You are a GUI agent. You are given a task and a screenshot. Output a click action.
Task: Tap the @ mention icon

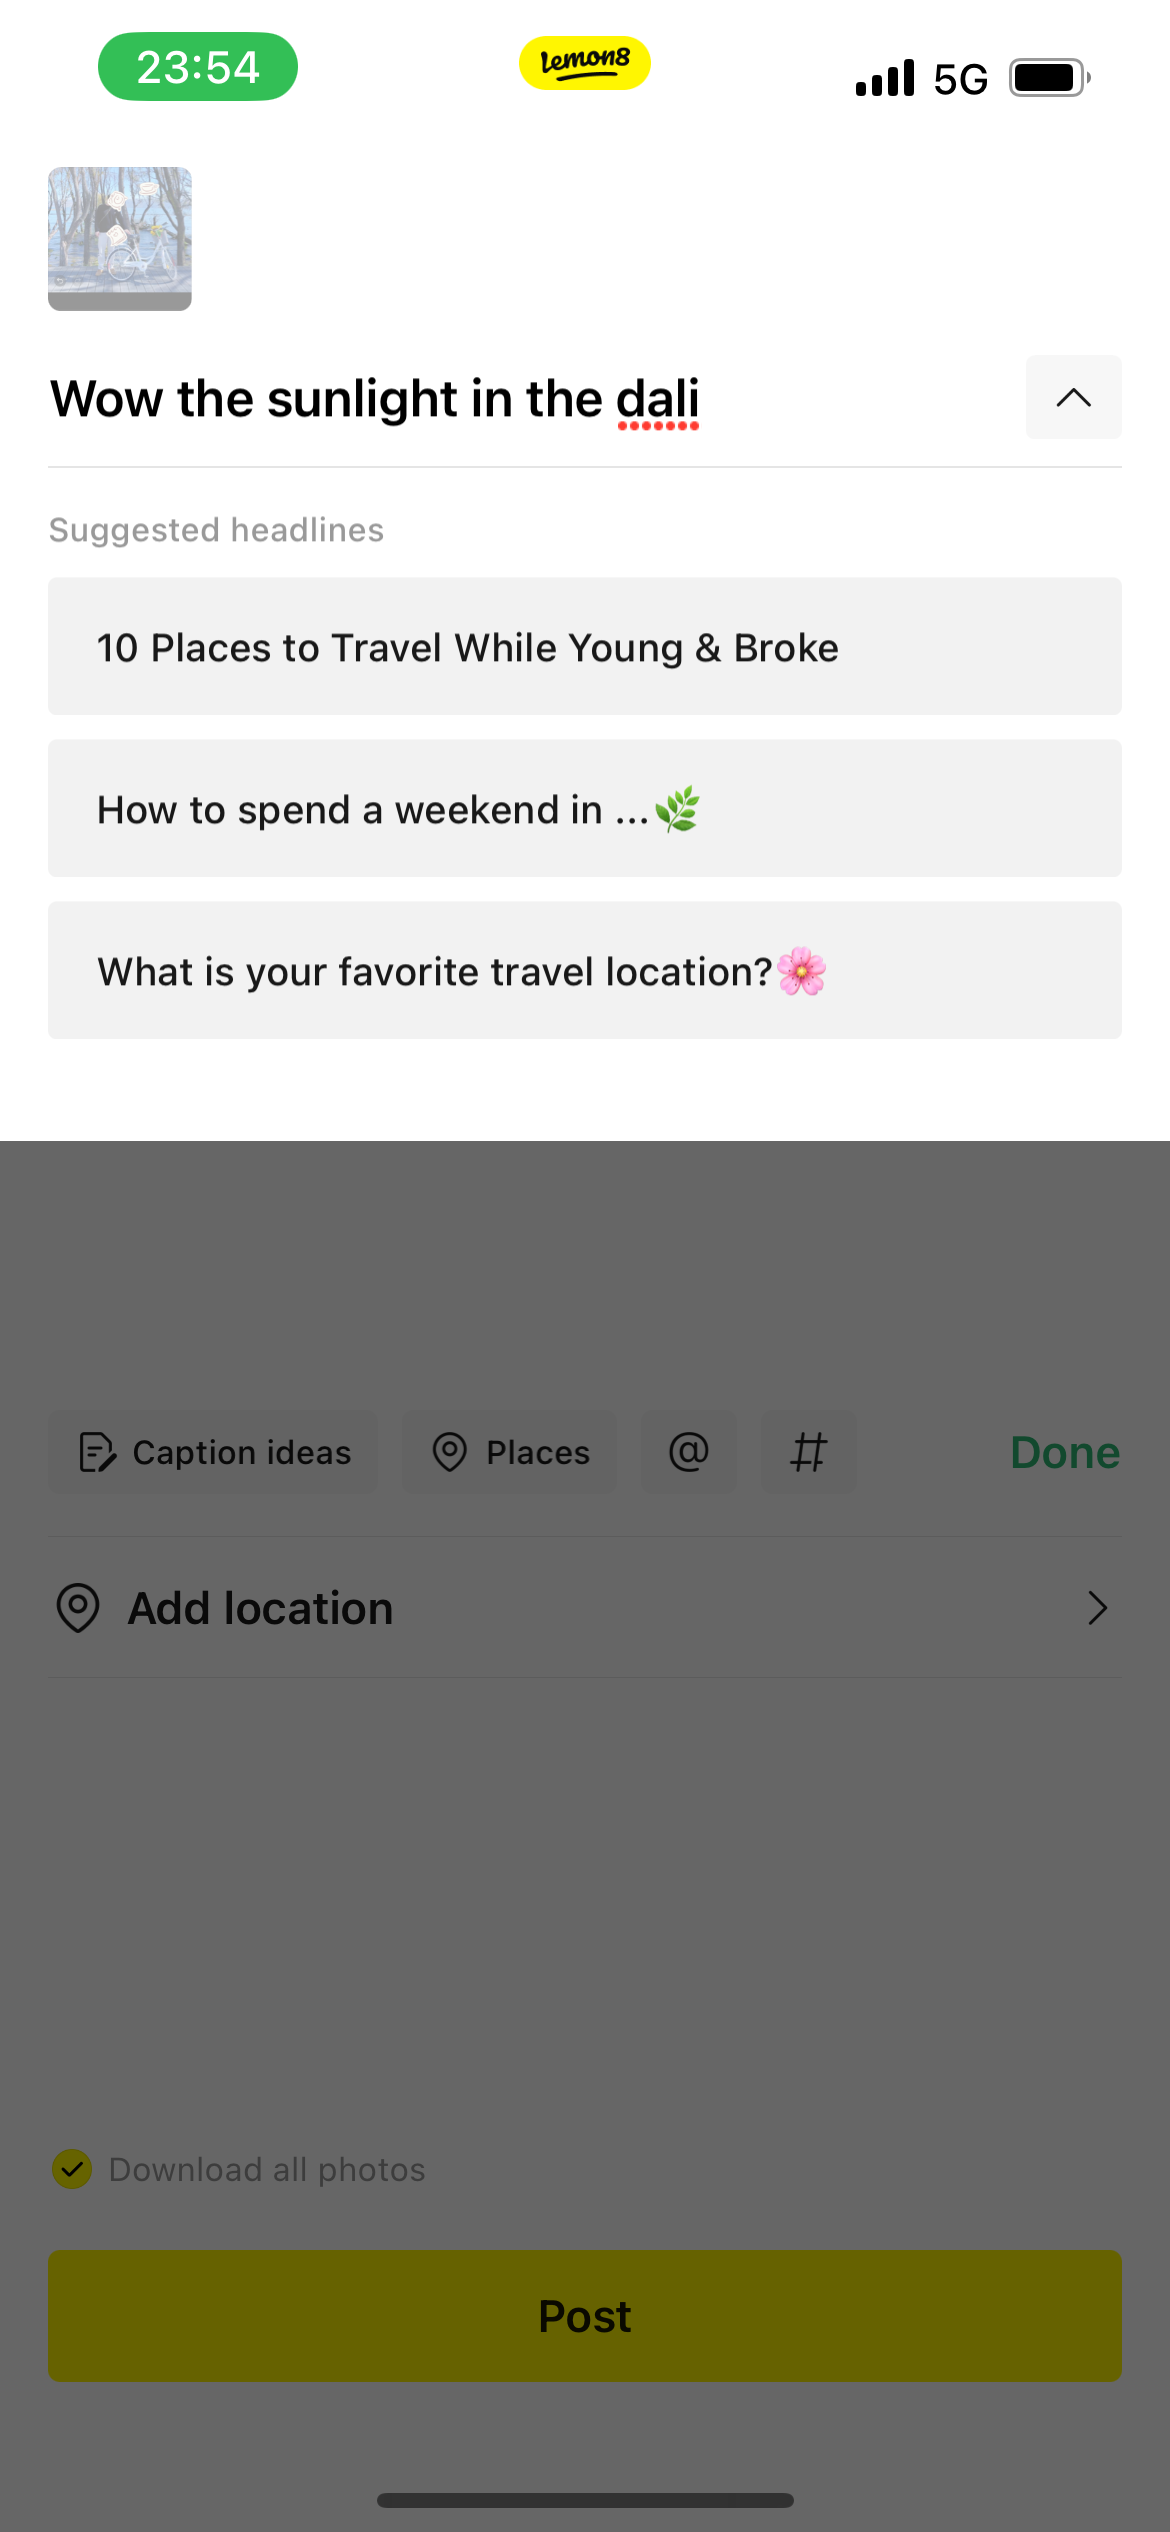(x=689, y=1452)
